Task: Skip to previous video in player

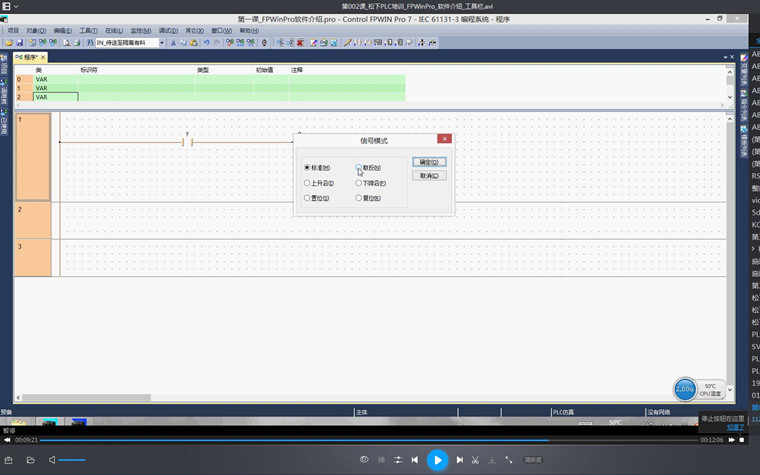Action: coord(415,460)
